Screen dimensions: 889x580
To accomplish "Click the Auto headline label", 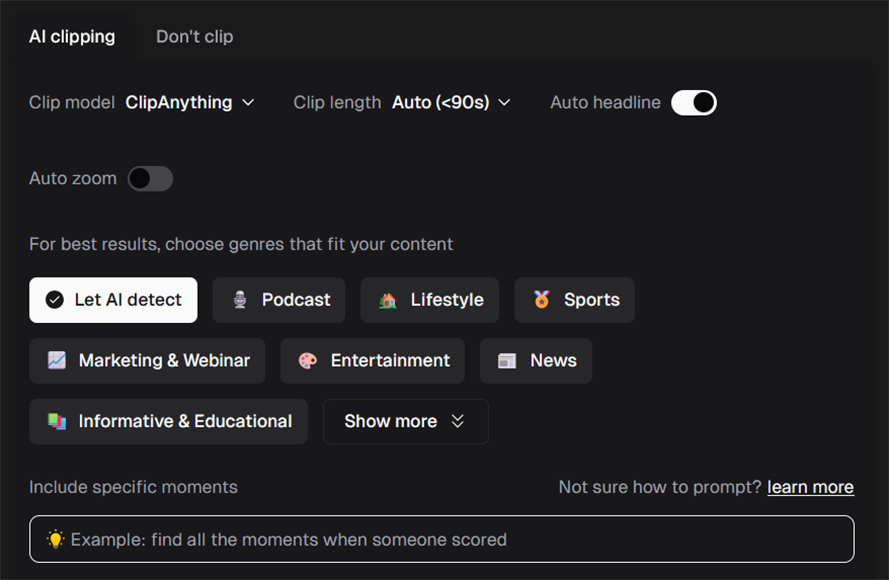I will pos(606,103).
